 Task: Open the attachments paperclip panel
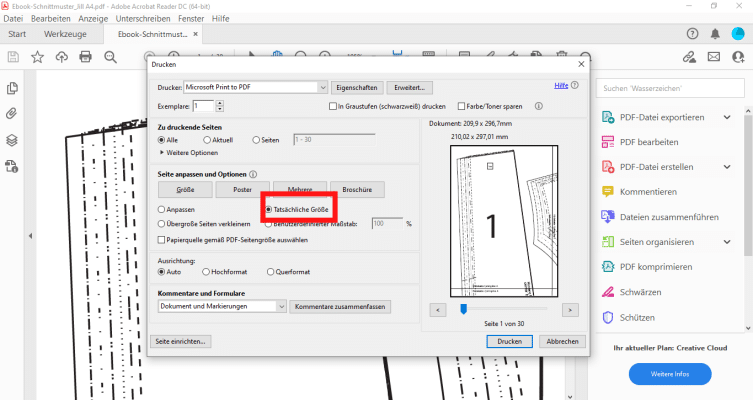point(13,114)
